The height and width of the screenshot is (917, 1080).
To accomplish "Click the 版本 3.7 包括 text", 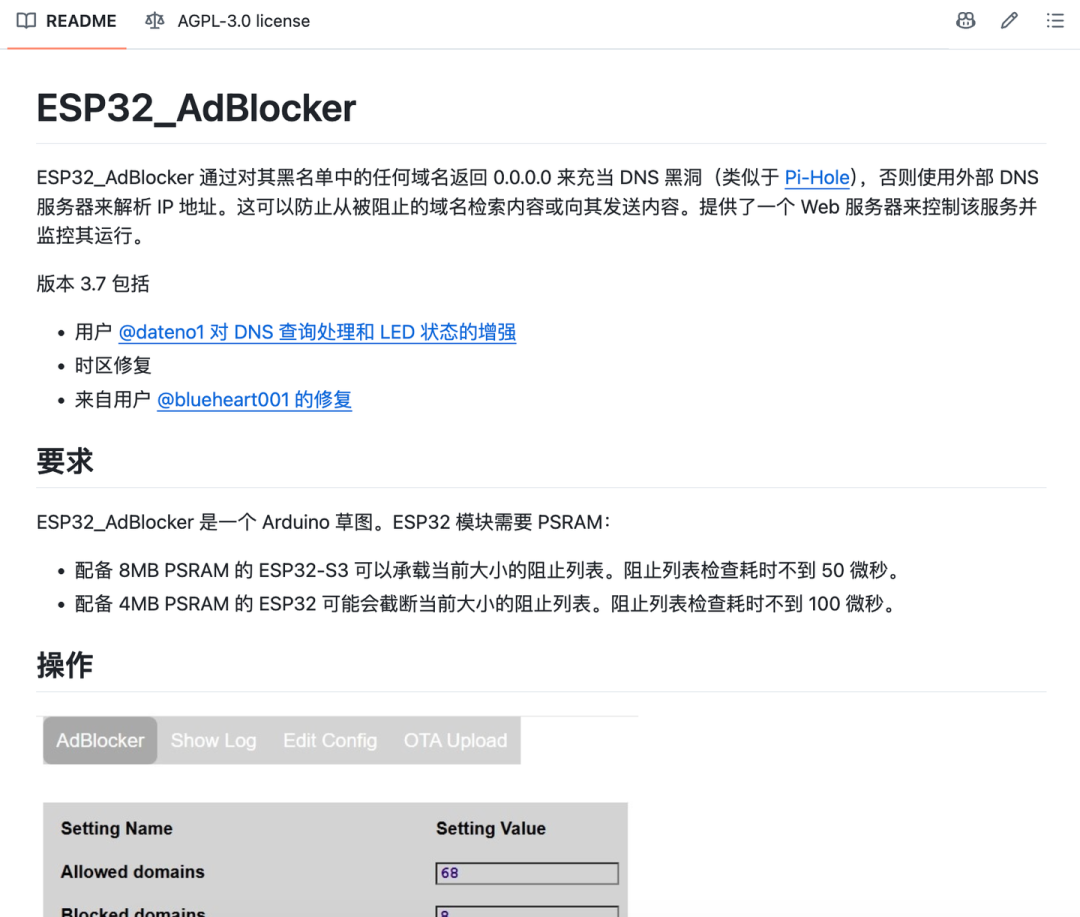I will coord(93,284).
